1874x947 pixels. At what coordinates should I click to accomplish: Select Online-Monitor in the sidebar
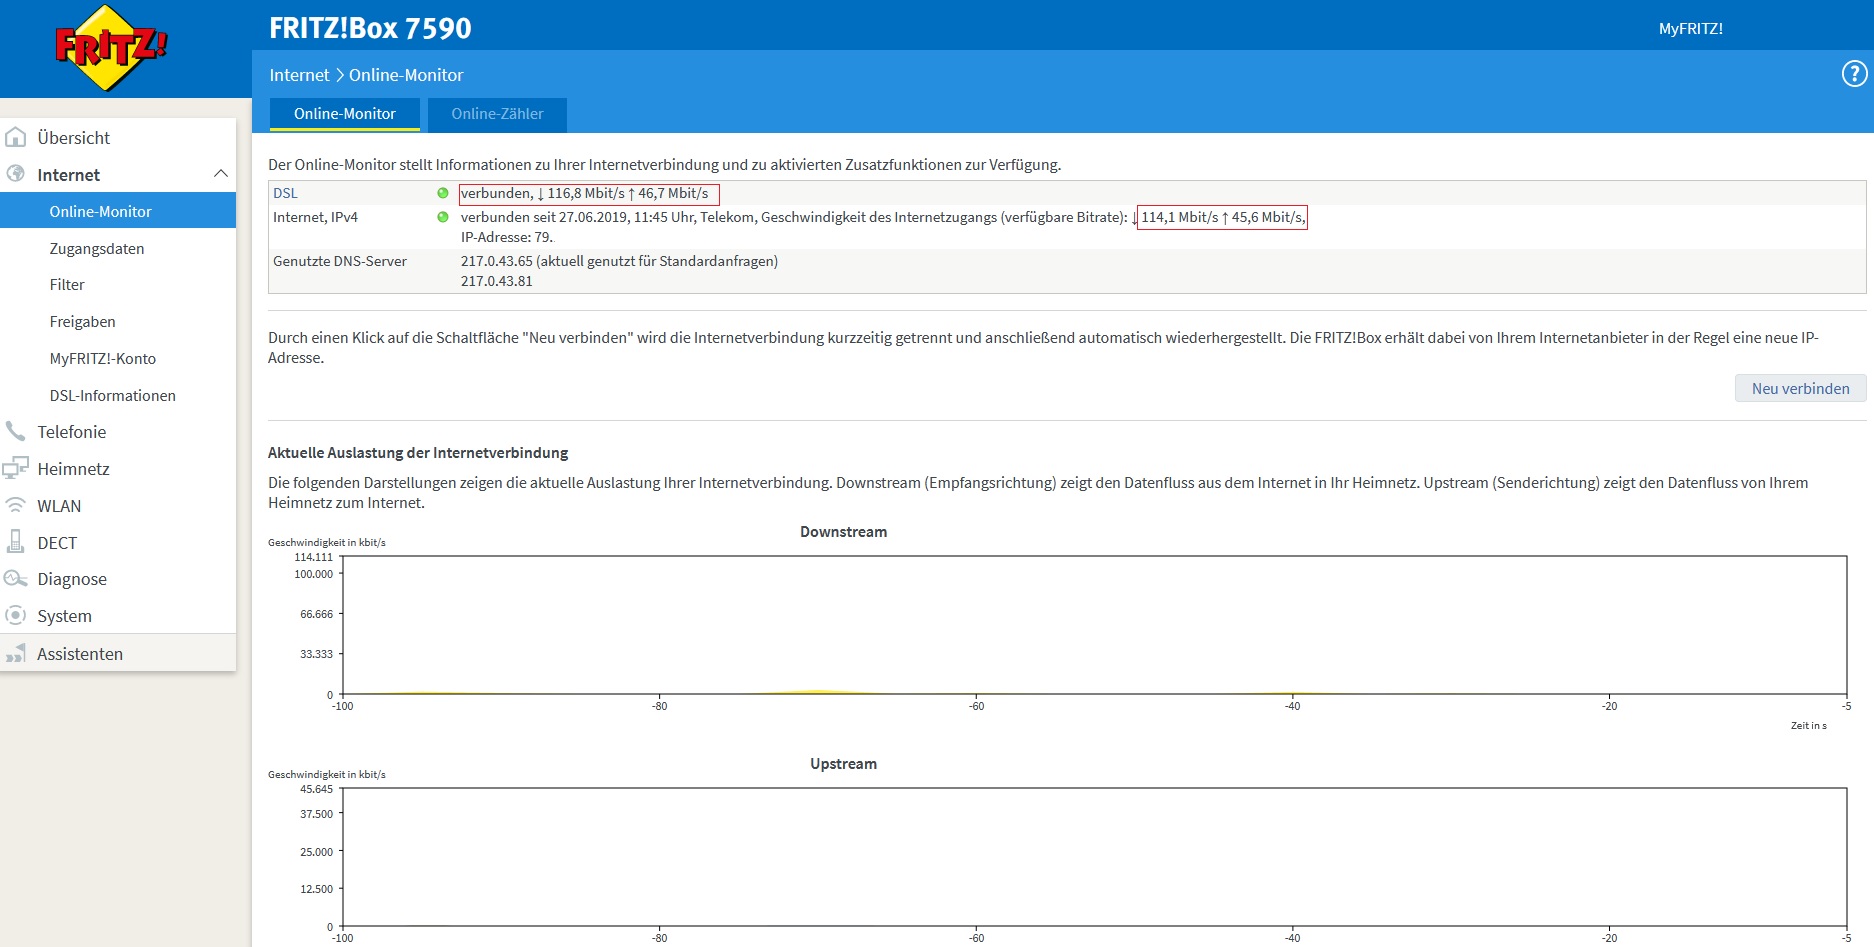[118, 211]
